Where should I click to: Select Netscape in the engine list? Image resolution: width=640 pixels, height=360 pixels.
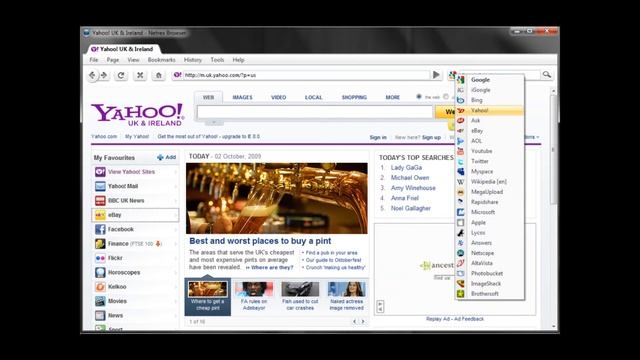point(490,253)
